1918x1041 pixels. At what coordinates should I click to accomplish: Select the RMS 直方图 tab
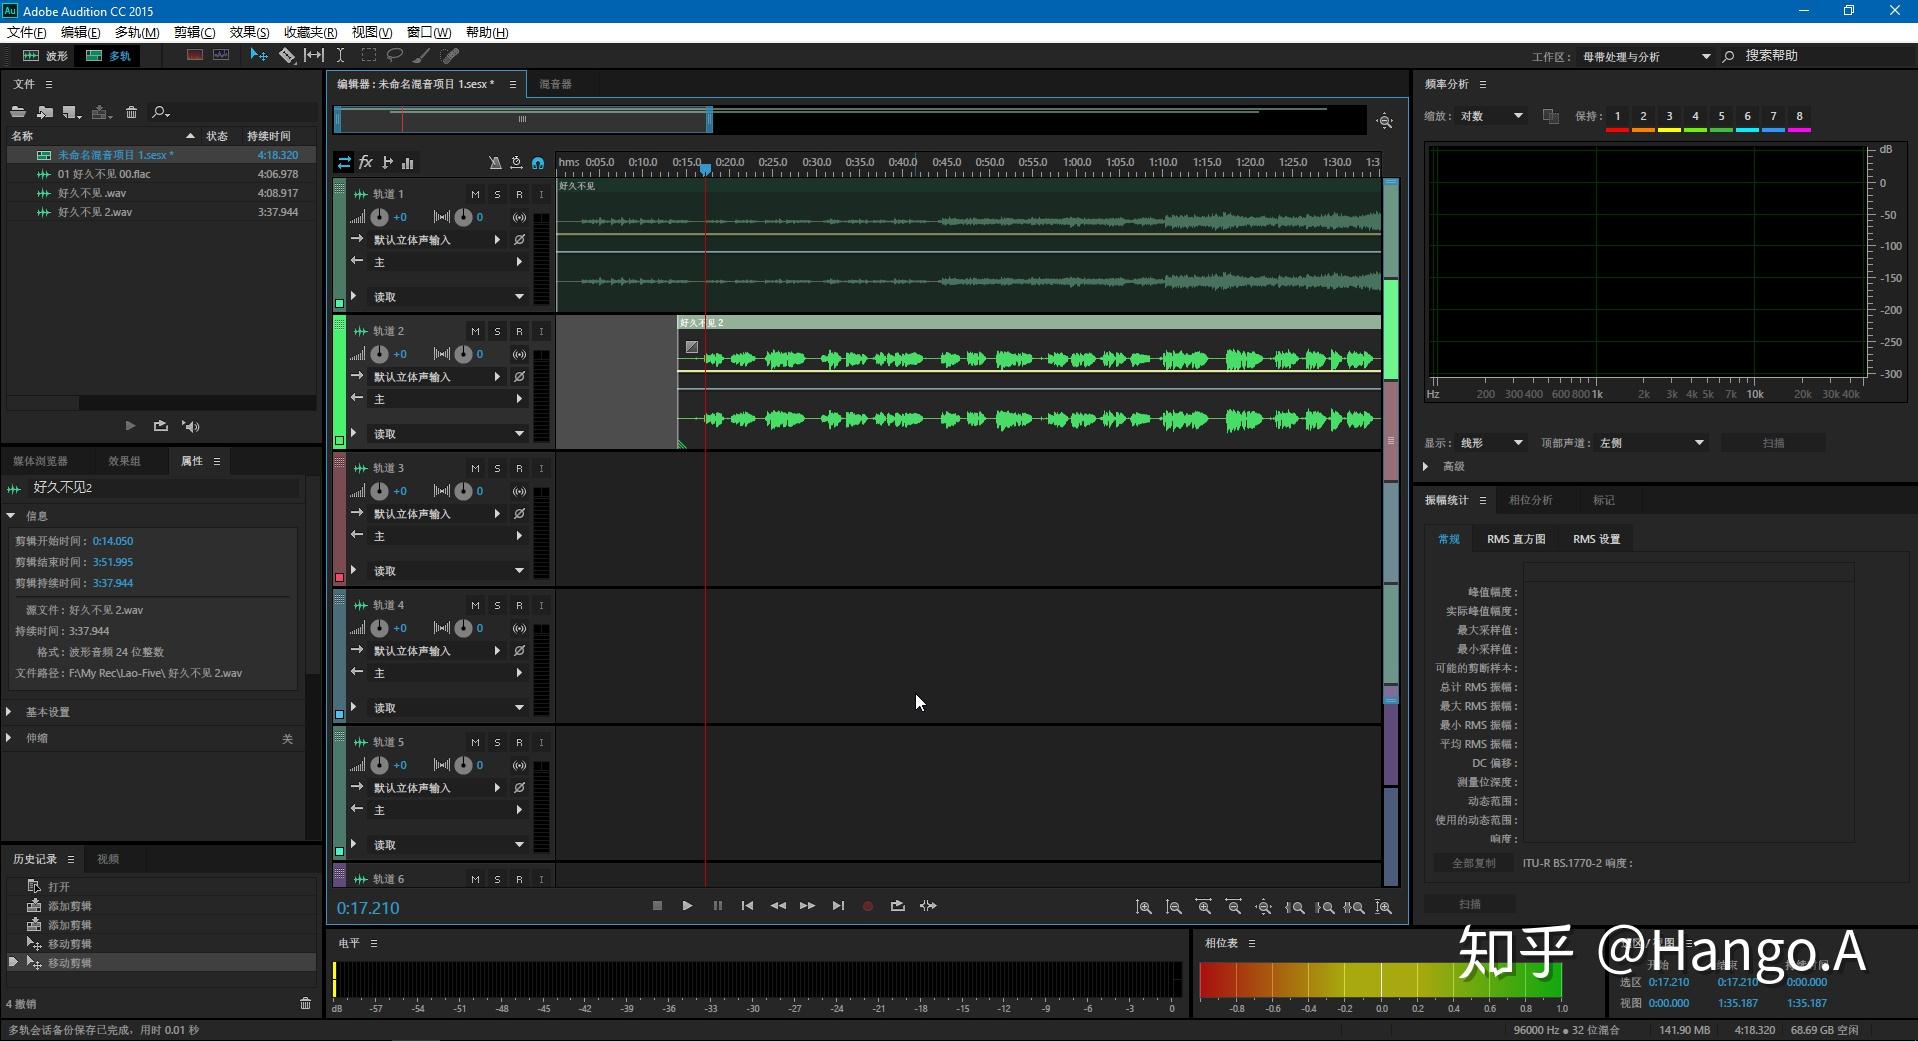pyautogui.click(x=1516, y=539)
